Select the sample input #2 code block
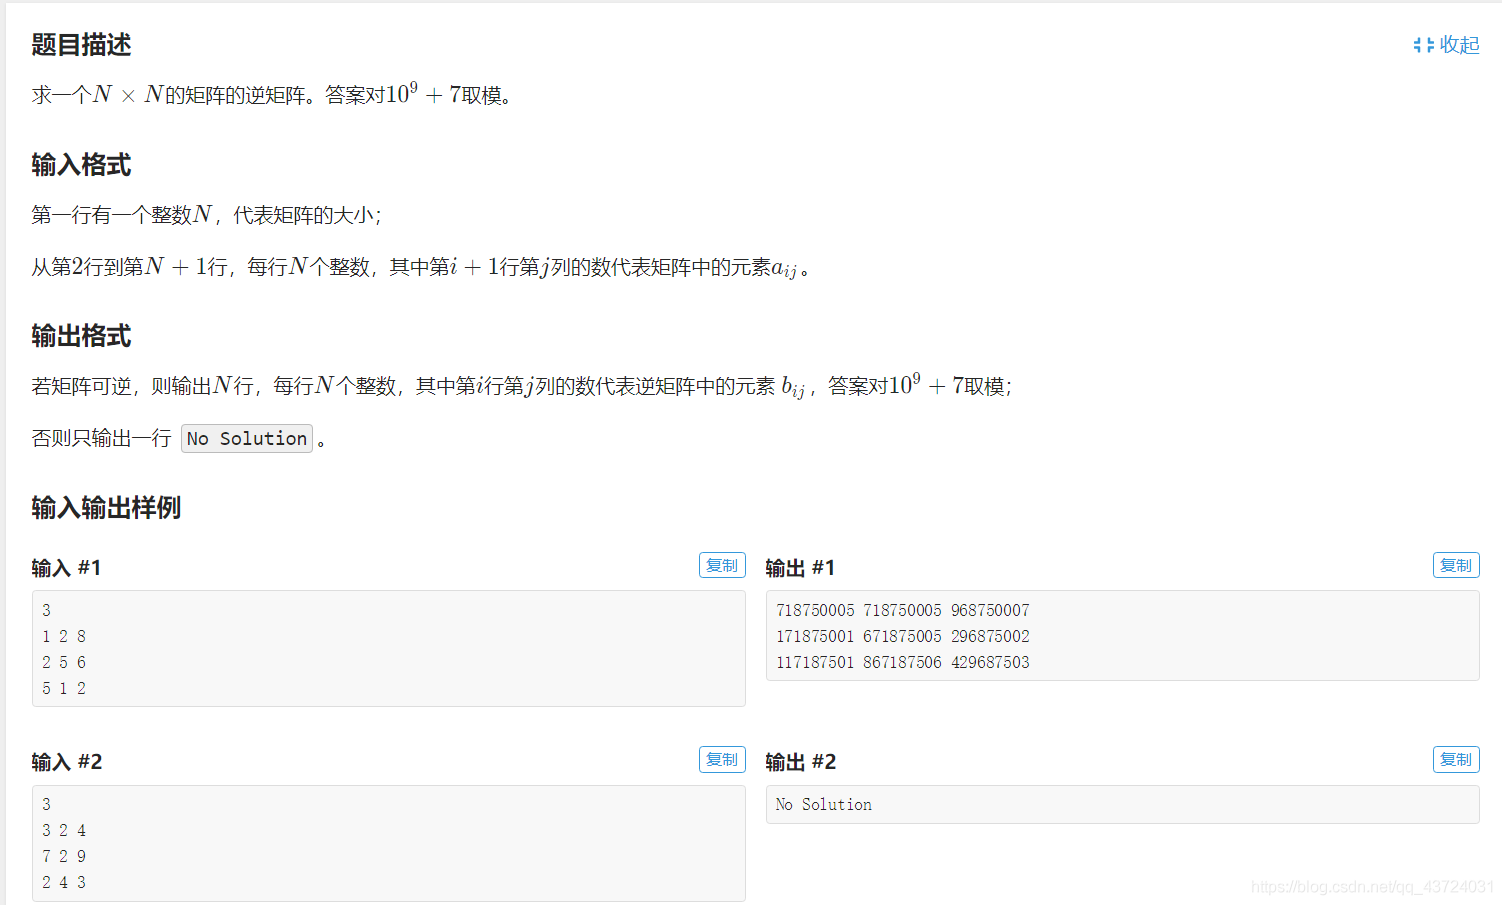Viewport: 1502px width, 905px height. pos(388,843)
